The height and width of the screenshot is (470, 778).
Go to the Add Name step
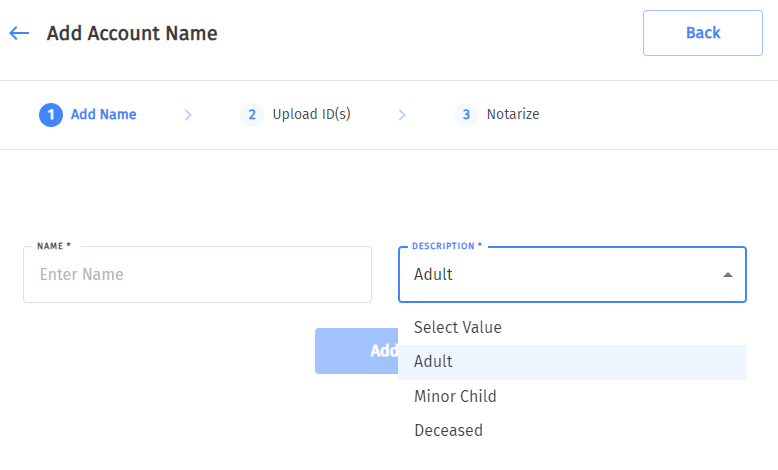point(103,114)
